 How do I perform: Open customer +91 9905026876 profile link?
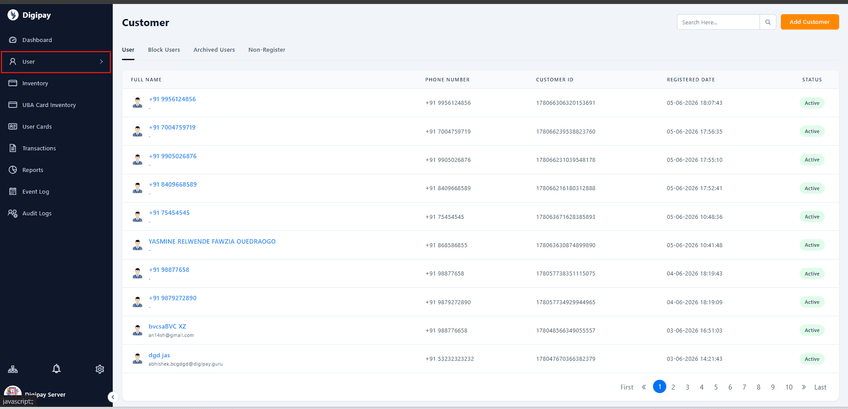(173, 156)
